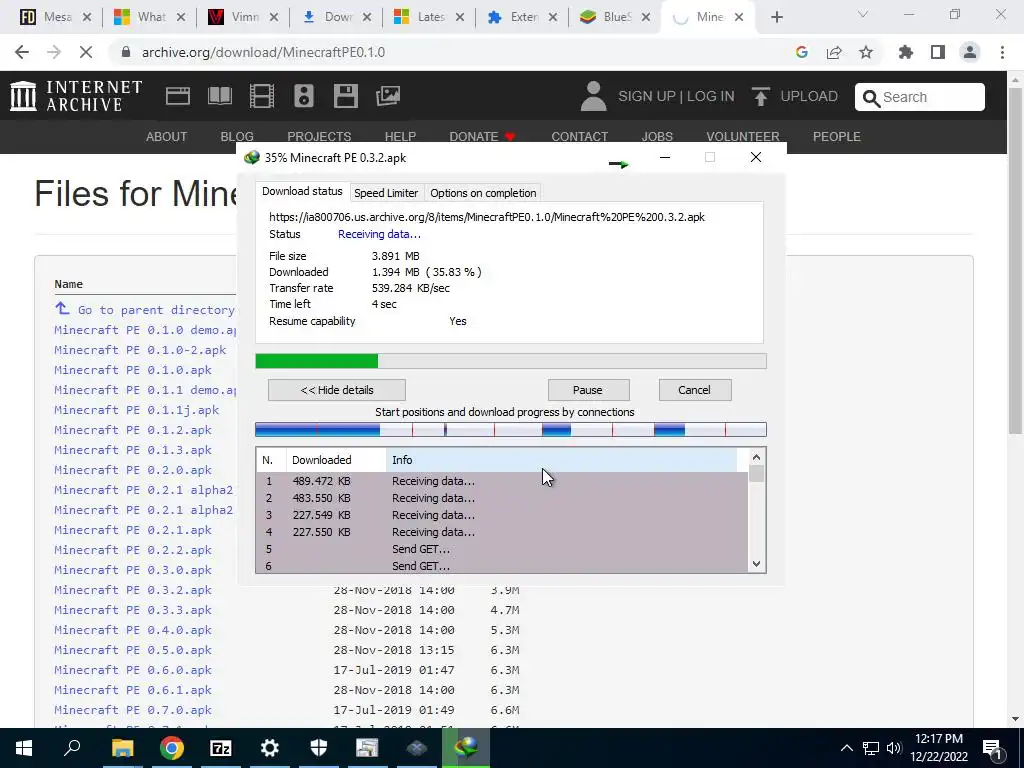Open 7-Zip from the taskbar

221,748
